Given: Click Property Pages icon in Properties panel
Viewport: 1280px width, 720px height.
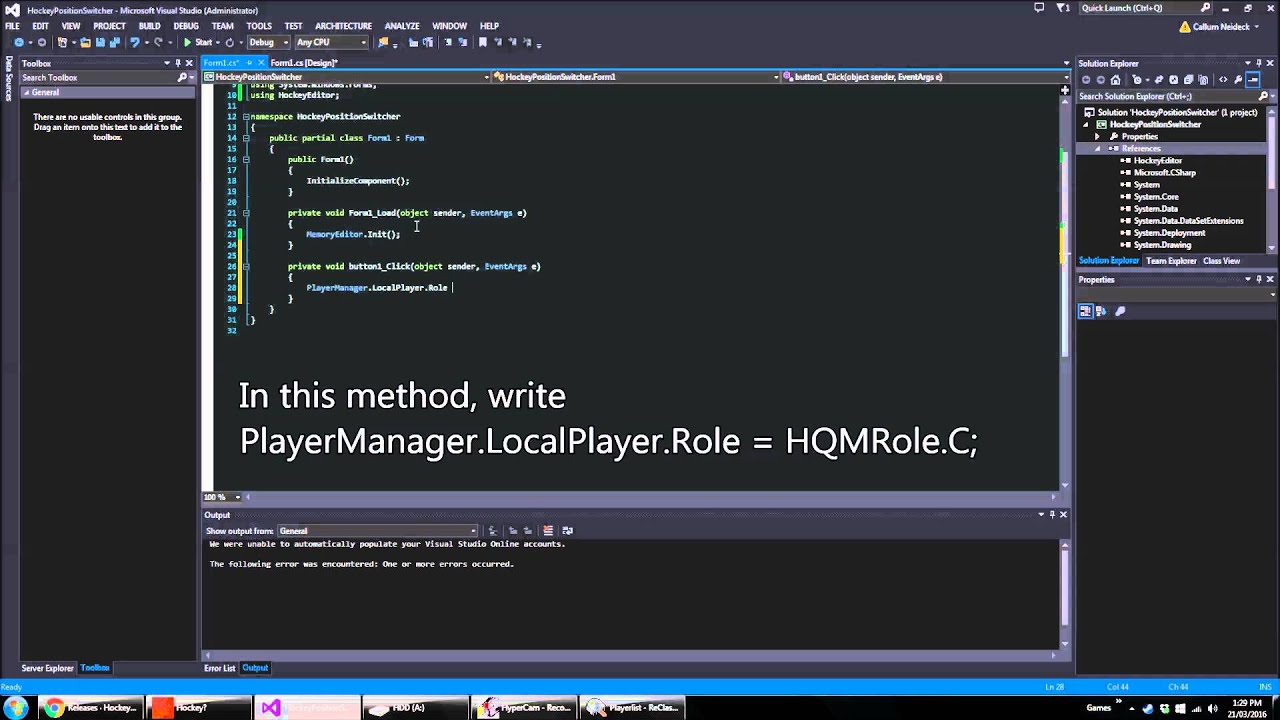Looking at the screenshot, I should (x=1120, y=311).
